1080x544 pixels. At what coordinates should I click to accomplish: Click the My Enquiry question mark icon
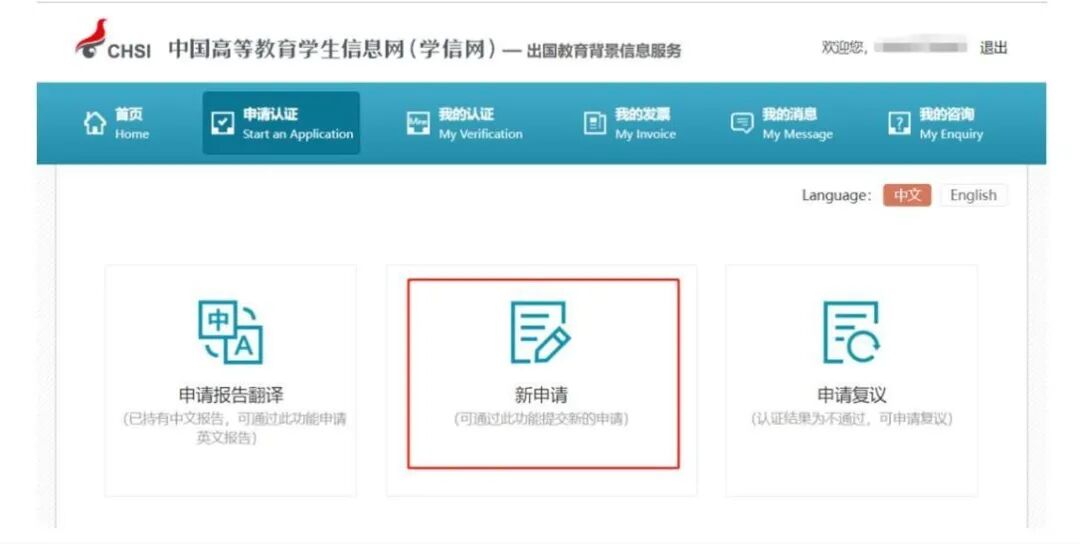[899, 124]
